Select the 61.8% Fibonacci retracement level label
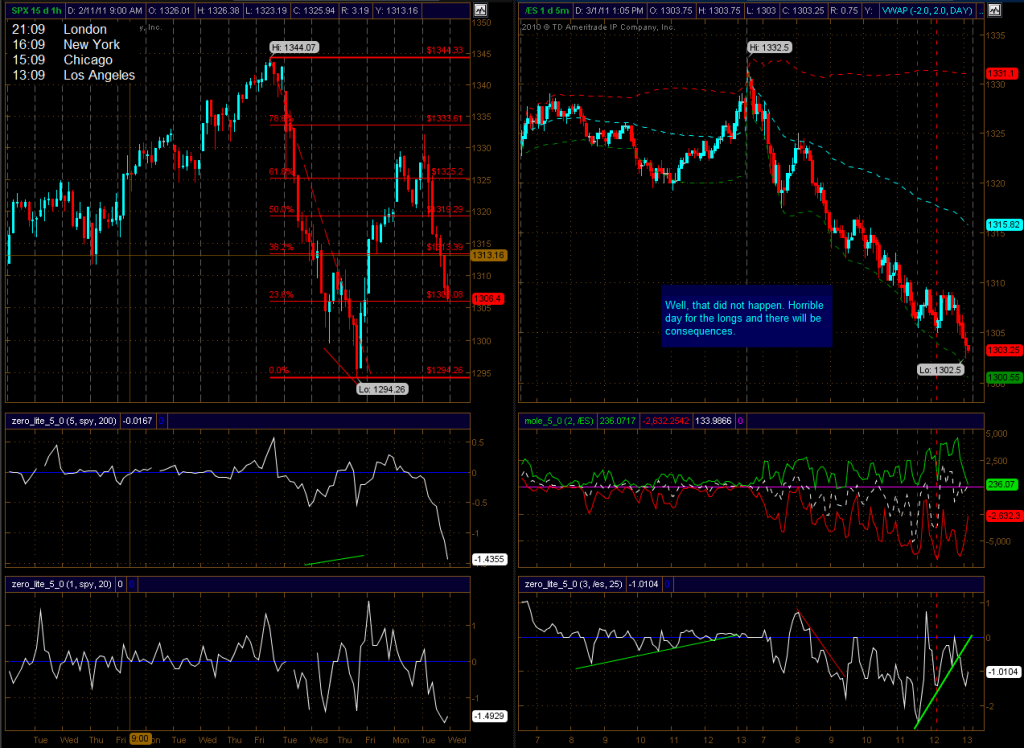This screenshot has height=748, width=1024. coord(280,171)
